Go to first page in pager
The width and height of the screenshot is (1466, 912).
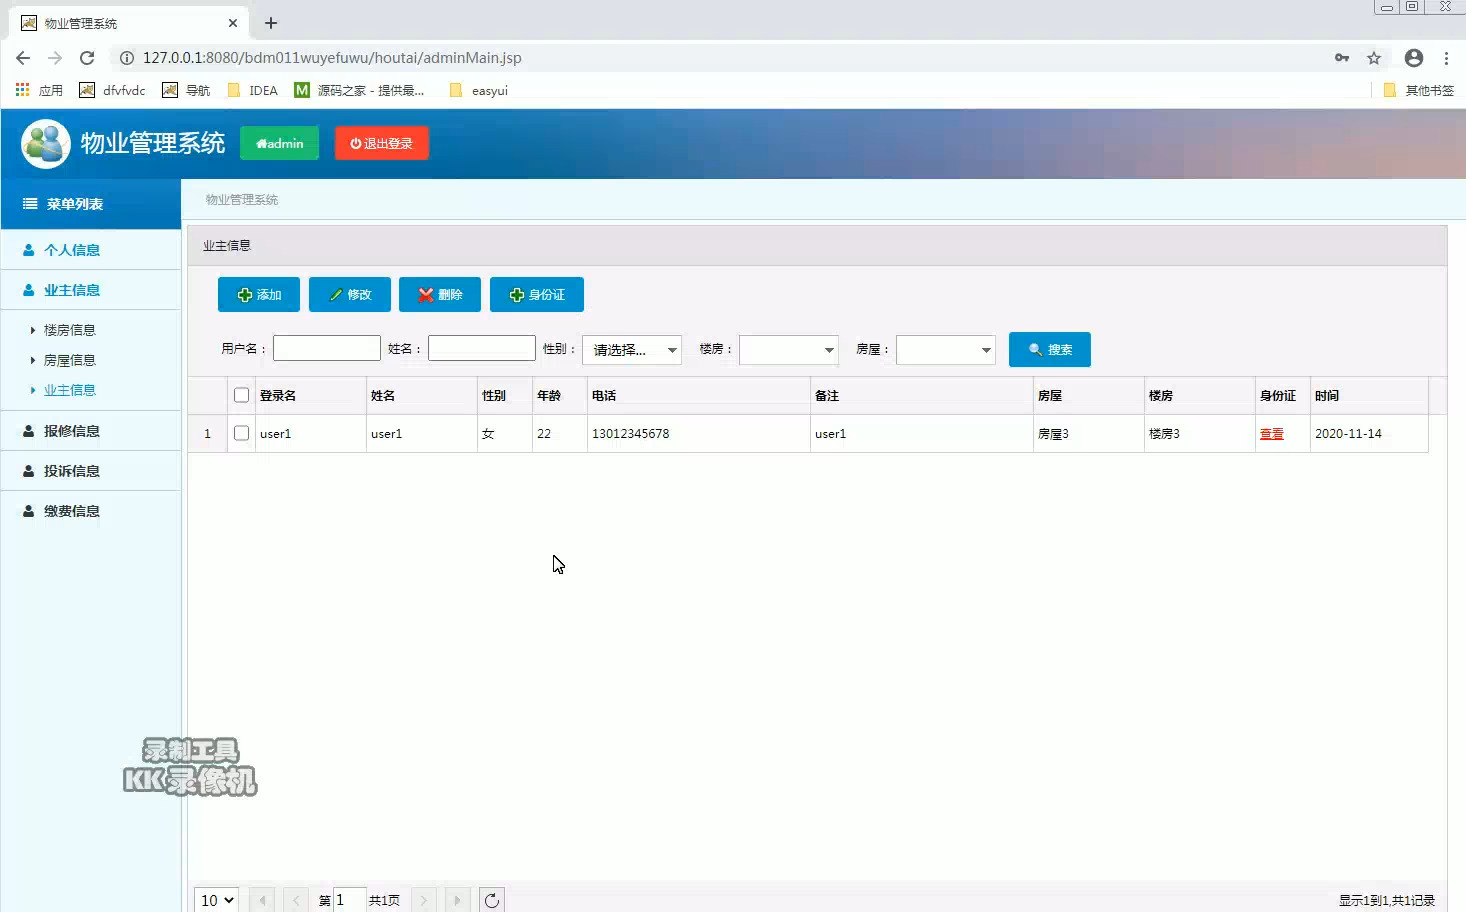[262, 900]
